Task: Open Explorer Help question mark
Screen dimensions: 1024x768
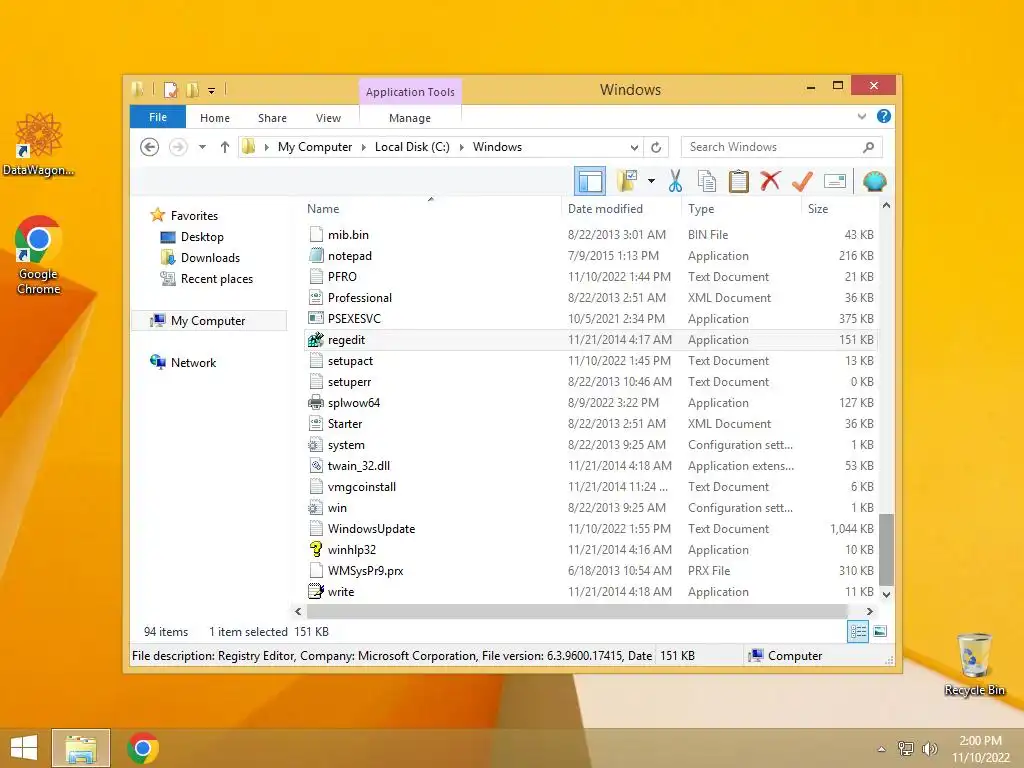Action: pyautogui.click(x=884, y=116)
